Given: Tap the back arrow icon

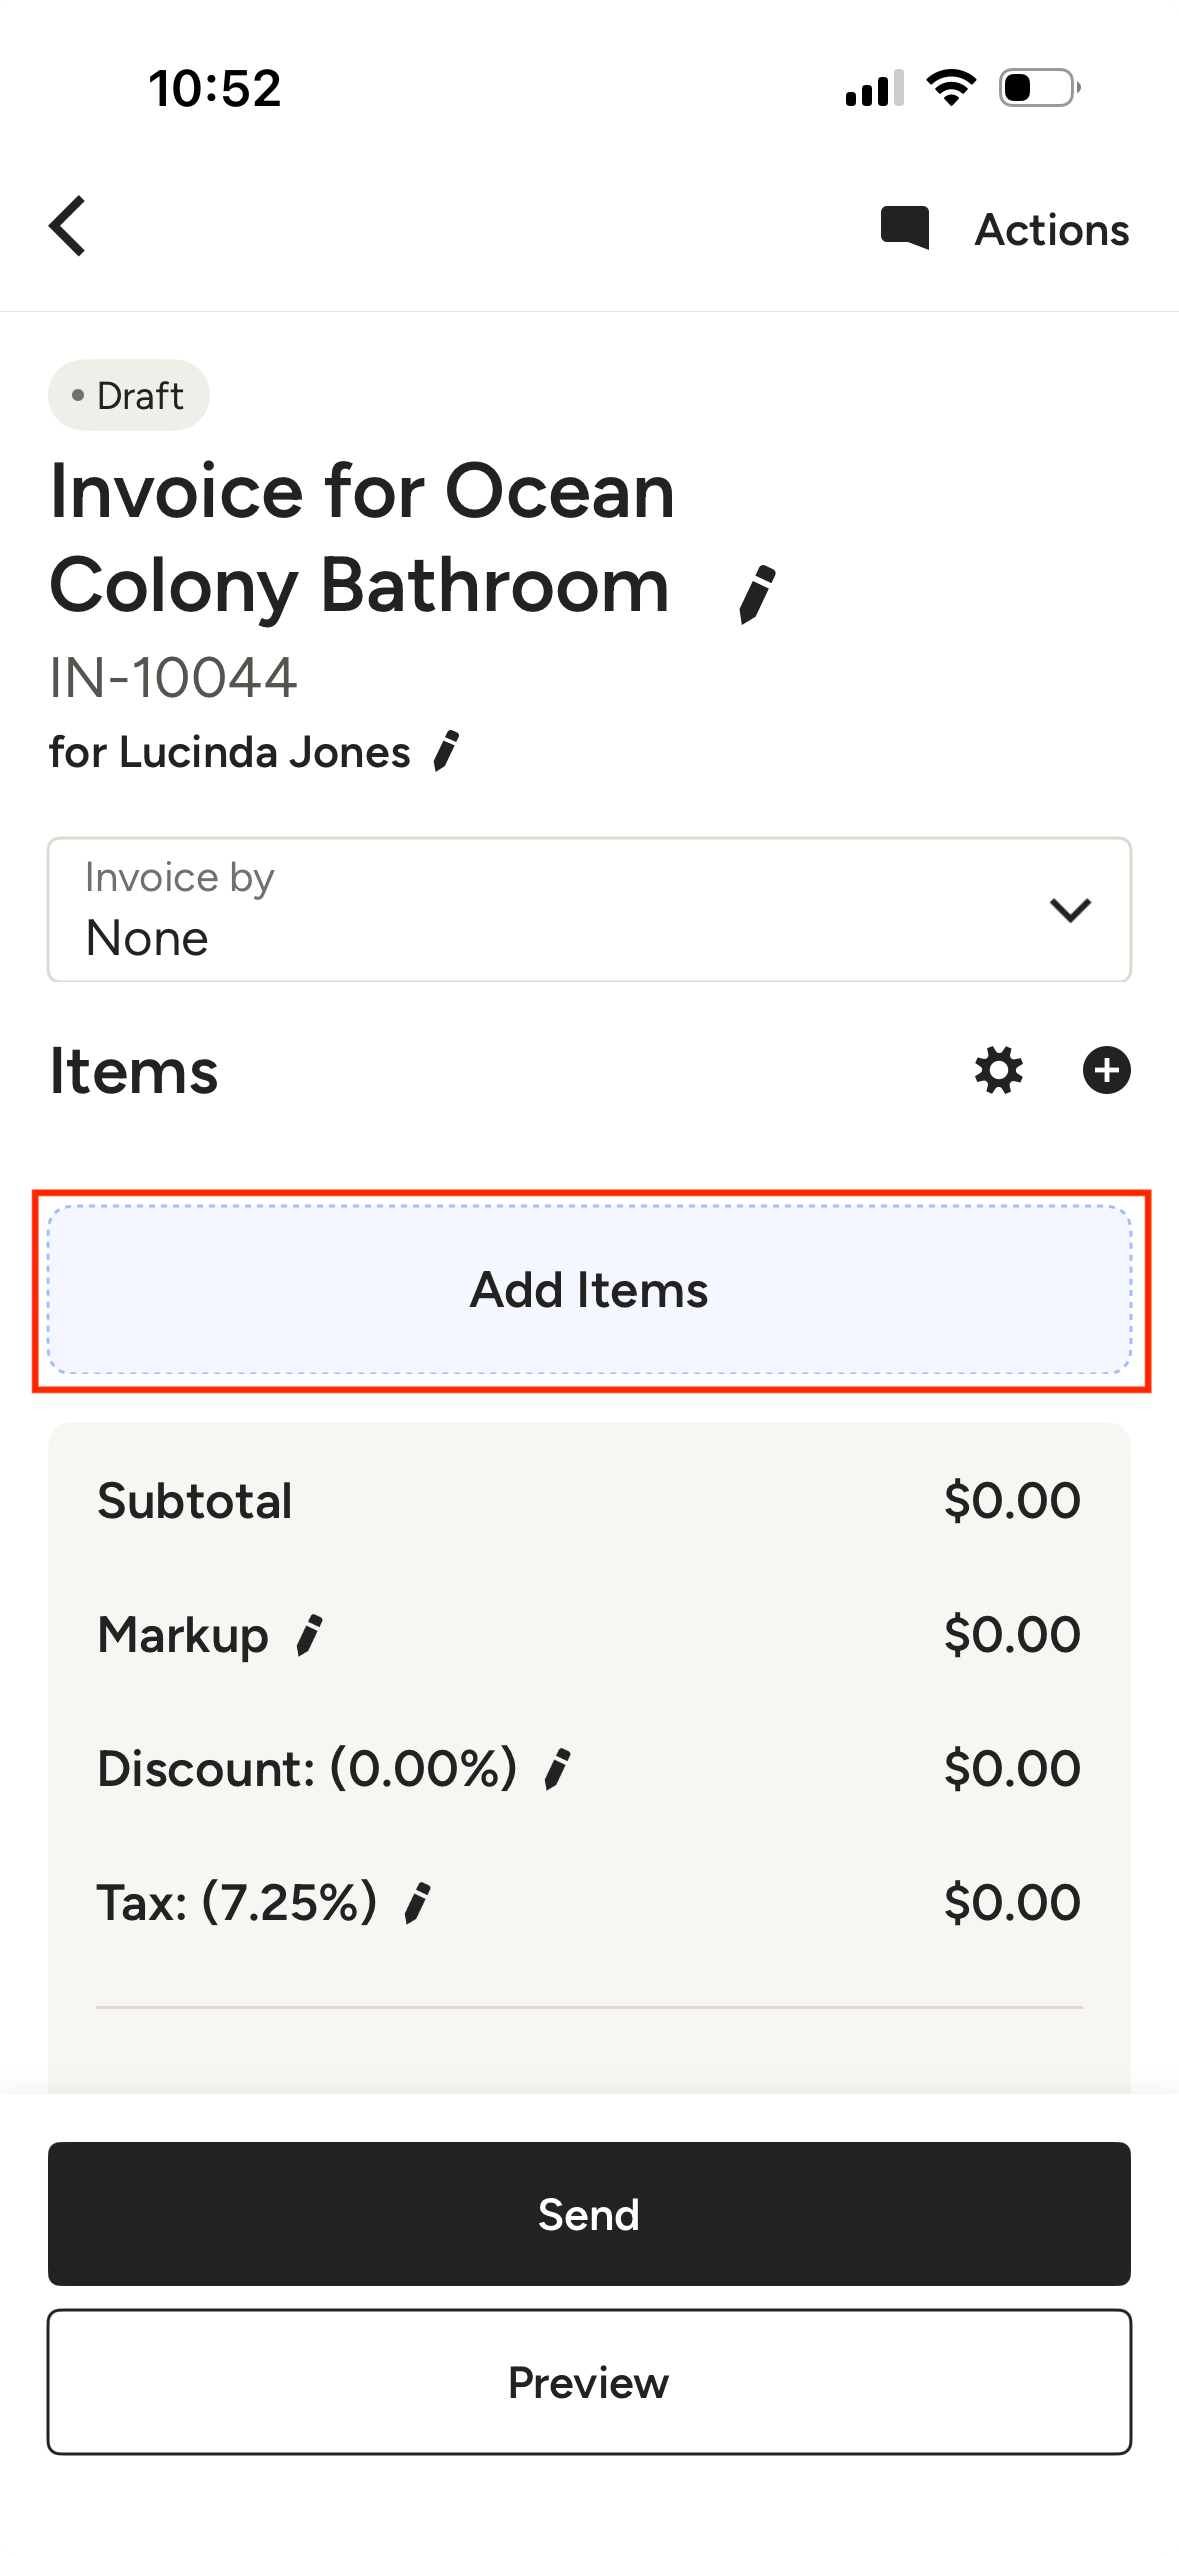Looking at the screenshot, I should [x=68, y=227].
